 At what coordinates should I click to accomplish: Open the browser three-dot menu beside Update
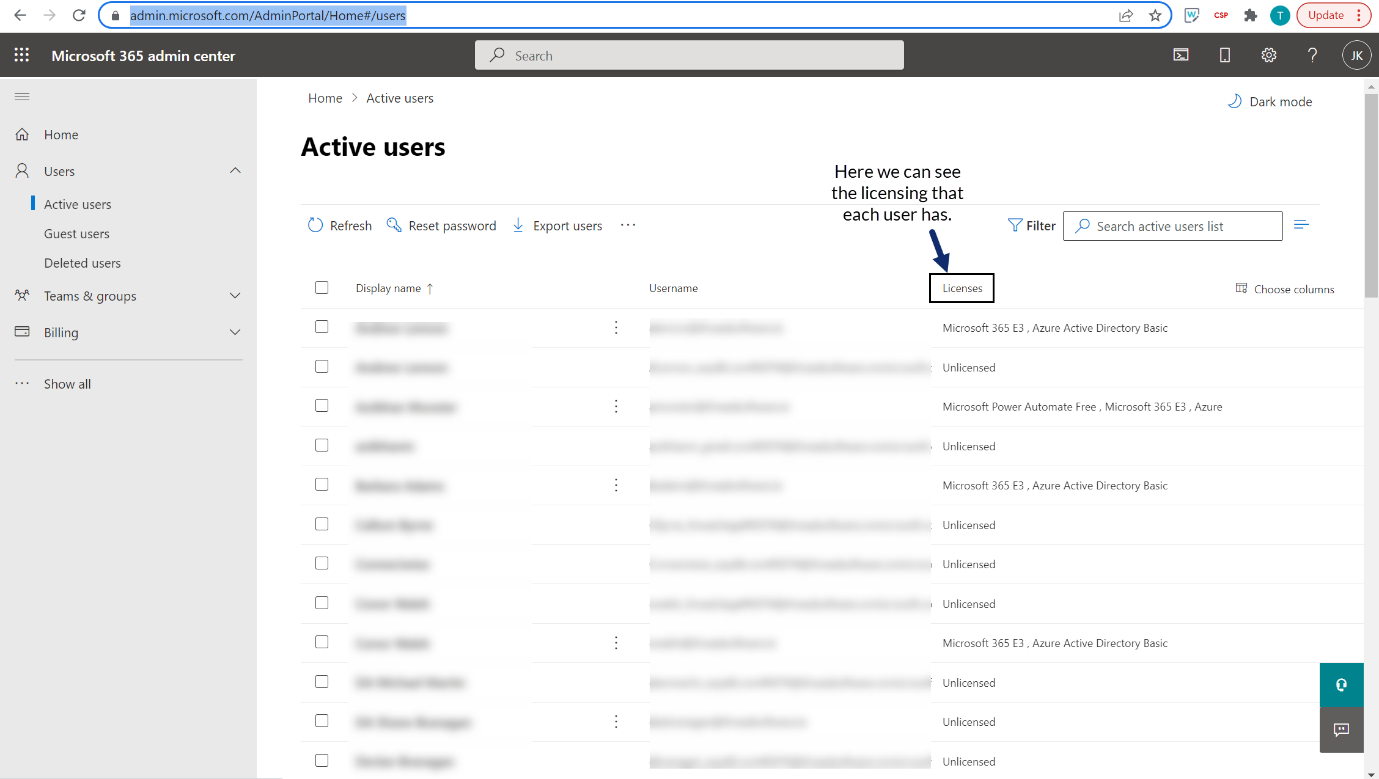tap(1359, 15)
